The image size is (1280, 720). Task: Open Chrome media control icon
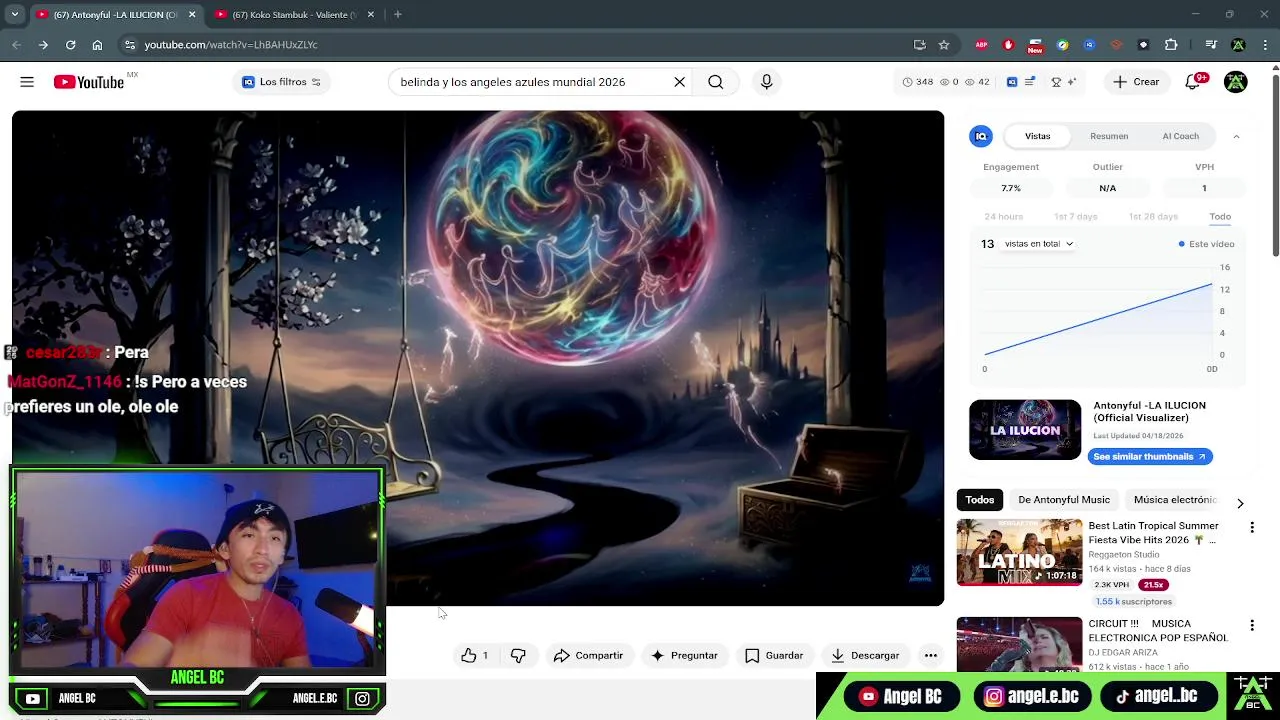click(x=1211, y=45)
